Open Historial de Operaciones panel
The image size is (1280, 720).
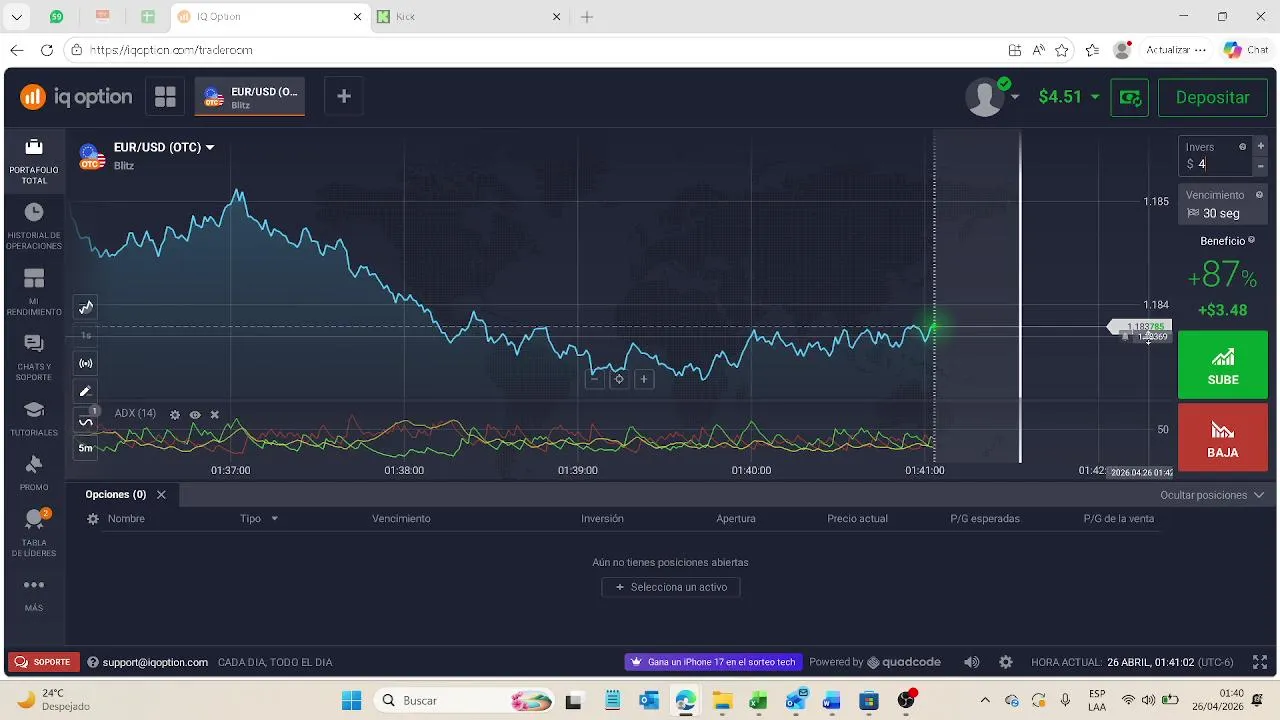click(x=34, y=226)
